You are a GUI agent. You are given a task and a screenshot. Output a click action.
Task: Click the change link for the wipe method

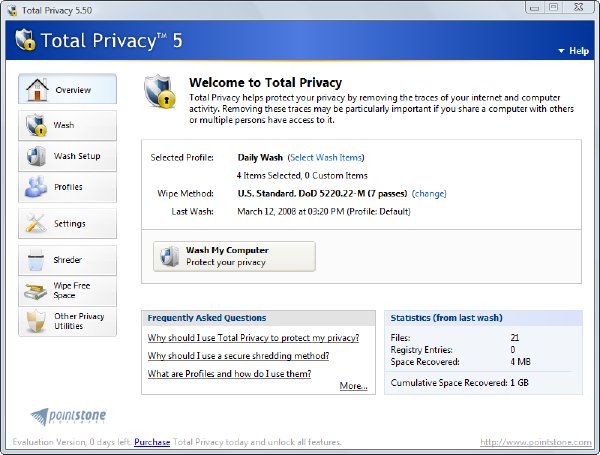coord(429,194)
